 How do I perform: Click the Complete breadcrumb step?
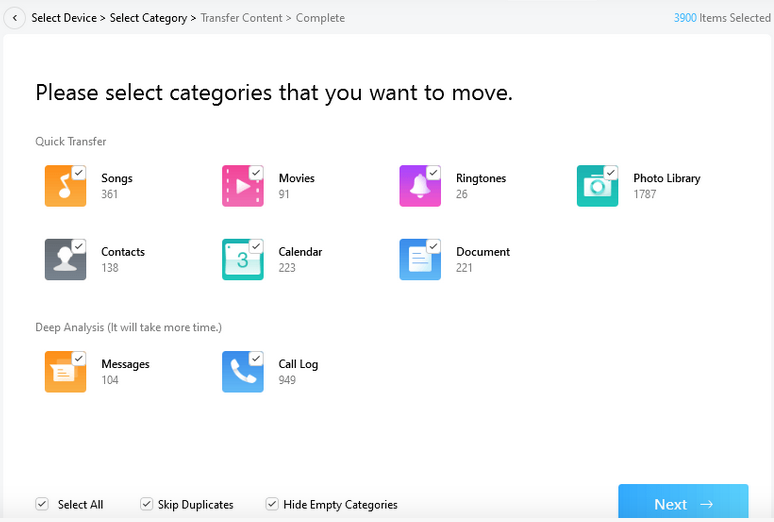320,18
